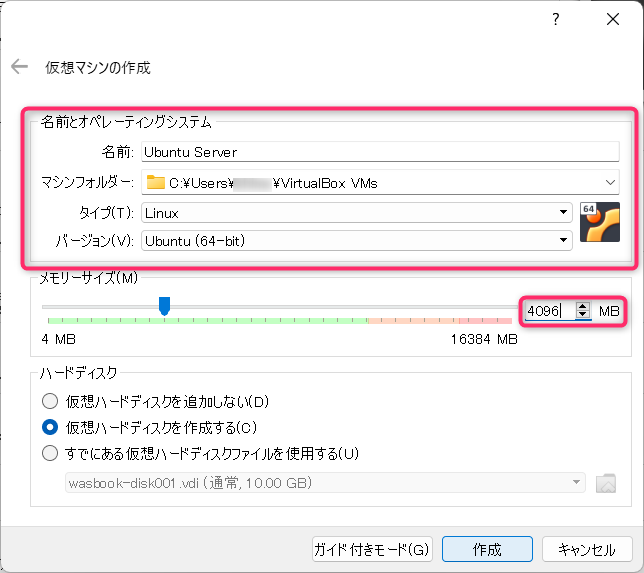Click the 16384 MB maximum label
Image resolution: width=644 pixels, height=573 pixels.
(484, 339)
